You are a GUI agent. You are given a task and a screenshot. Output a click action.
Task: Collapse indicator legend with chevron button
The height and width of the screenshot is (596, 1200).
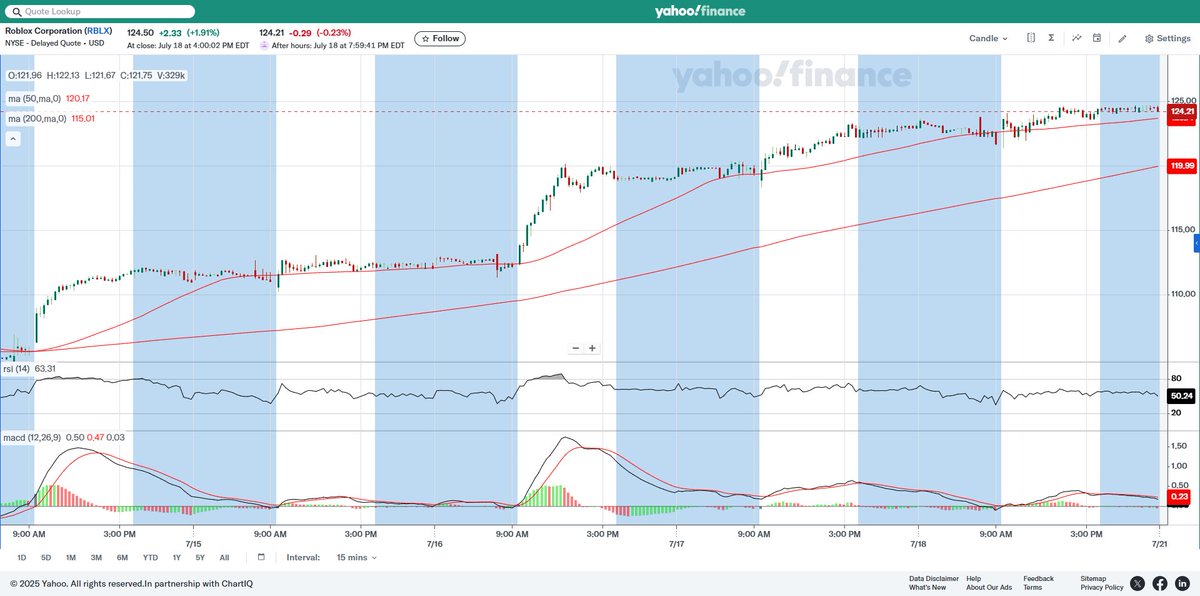coord(14,140)
